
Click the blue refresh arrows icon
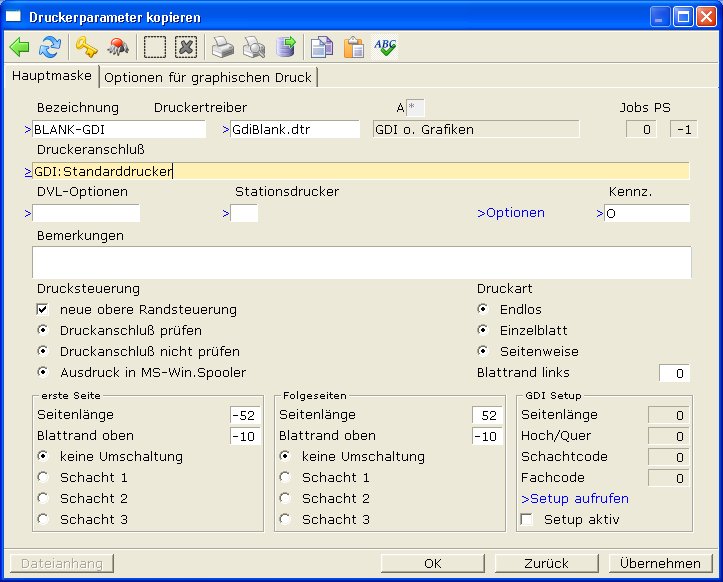coord(49,47)
